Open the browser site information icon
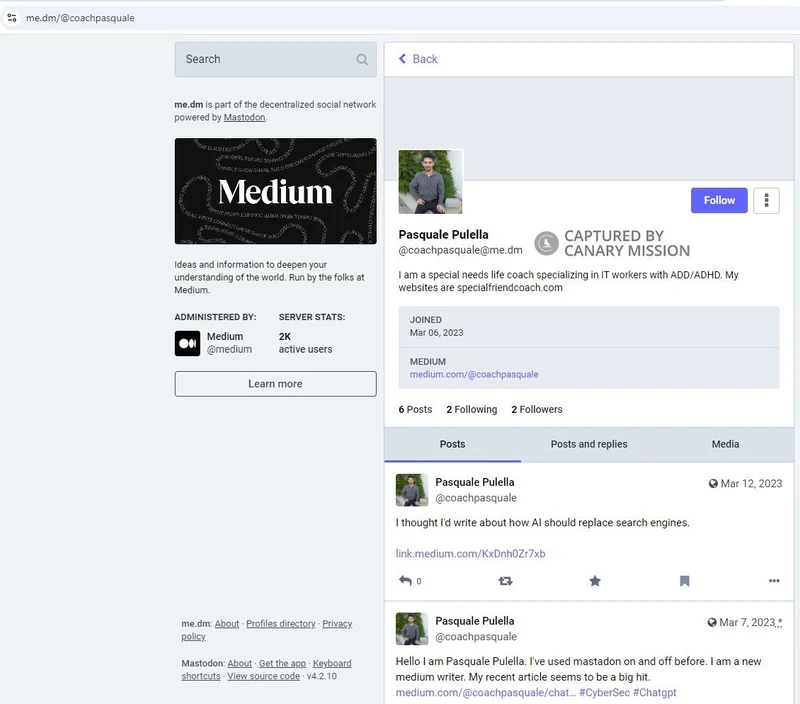 [x=12, y=18]
